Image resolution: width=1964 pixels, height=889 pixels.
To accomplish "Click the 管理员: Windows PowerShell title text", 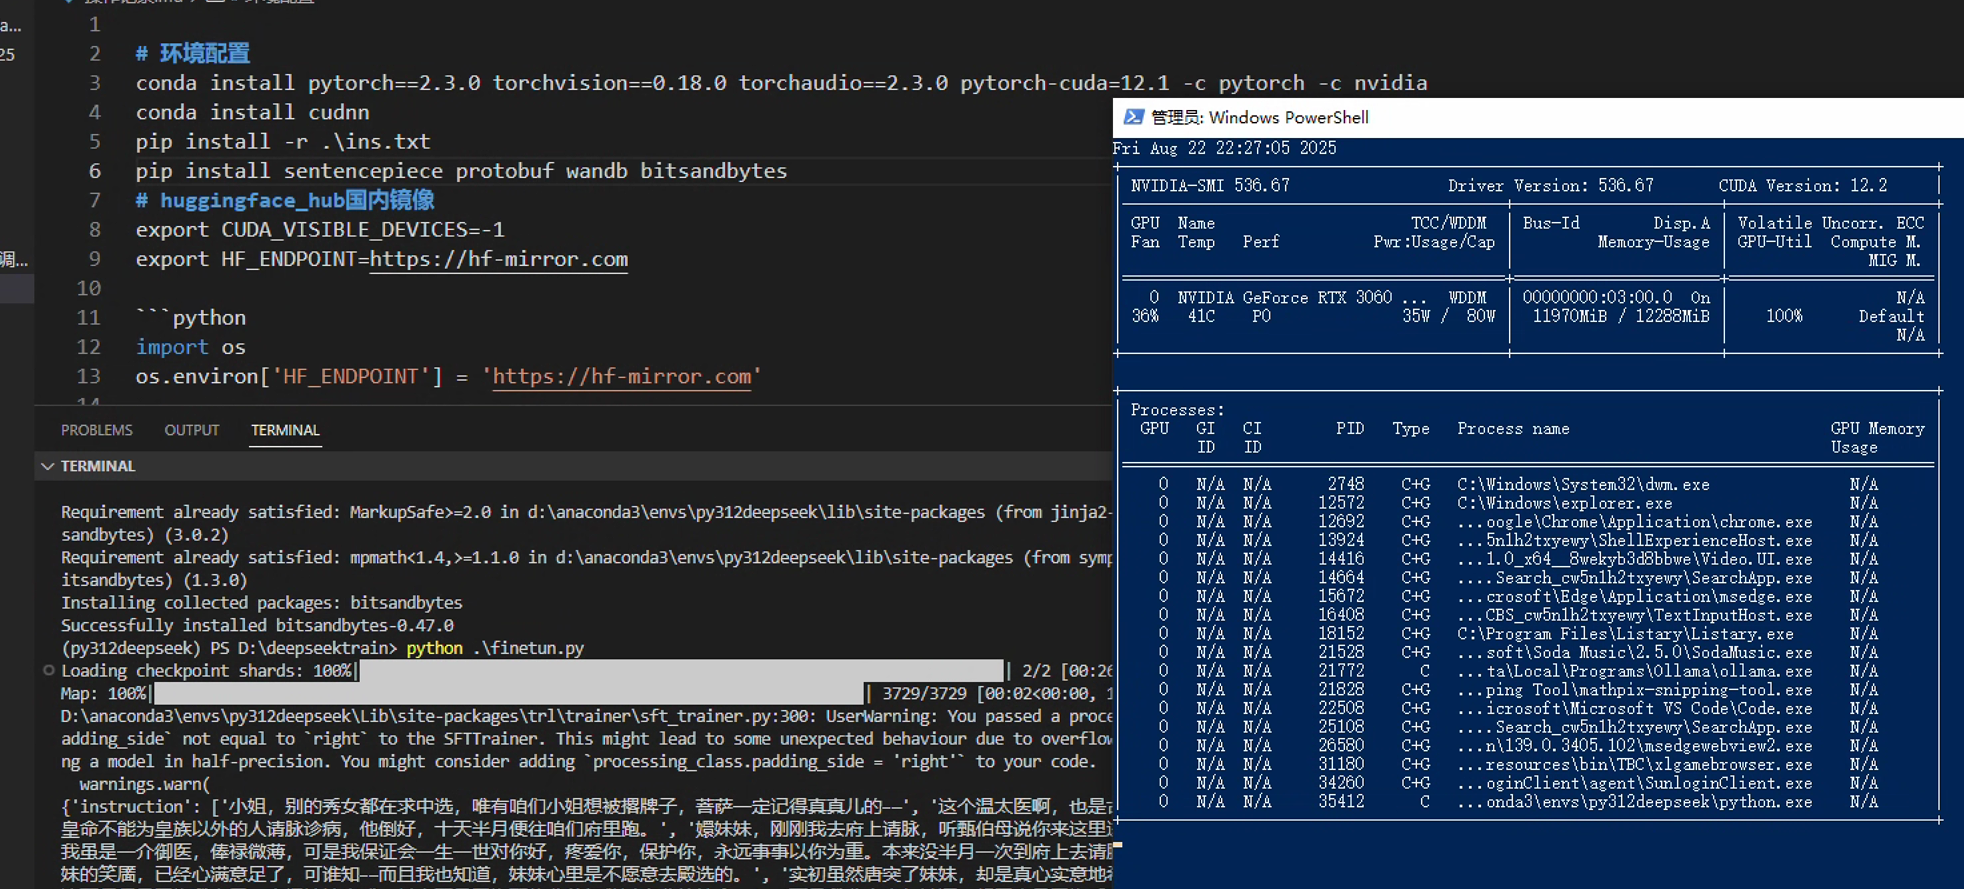I will click(1259, 117).
